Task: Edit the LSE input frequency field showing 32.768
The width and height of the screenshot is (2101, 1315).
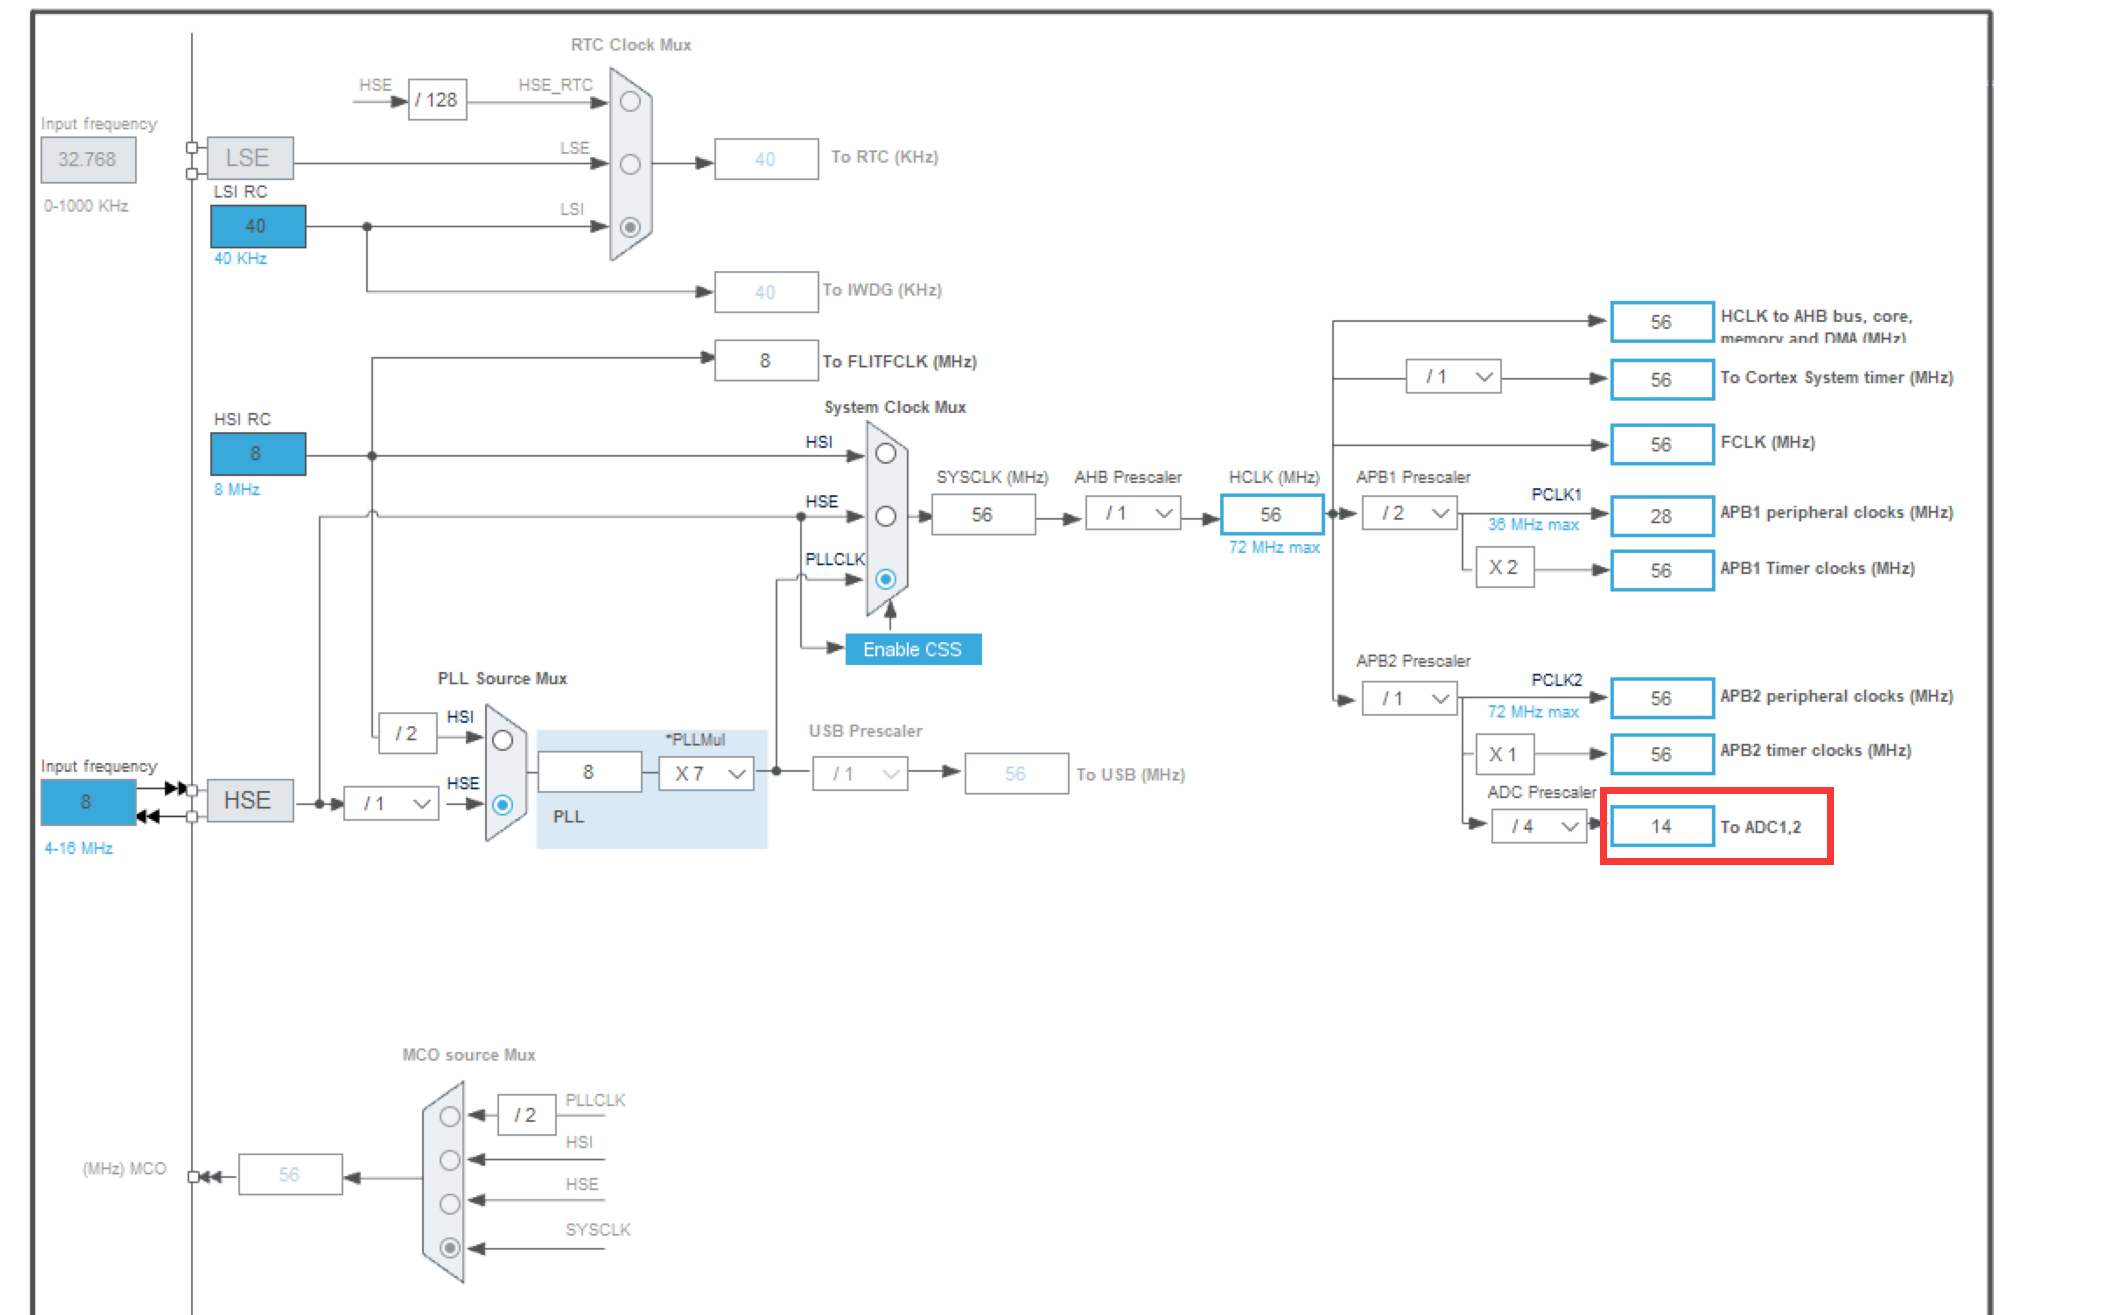Action: pos(88,160)
